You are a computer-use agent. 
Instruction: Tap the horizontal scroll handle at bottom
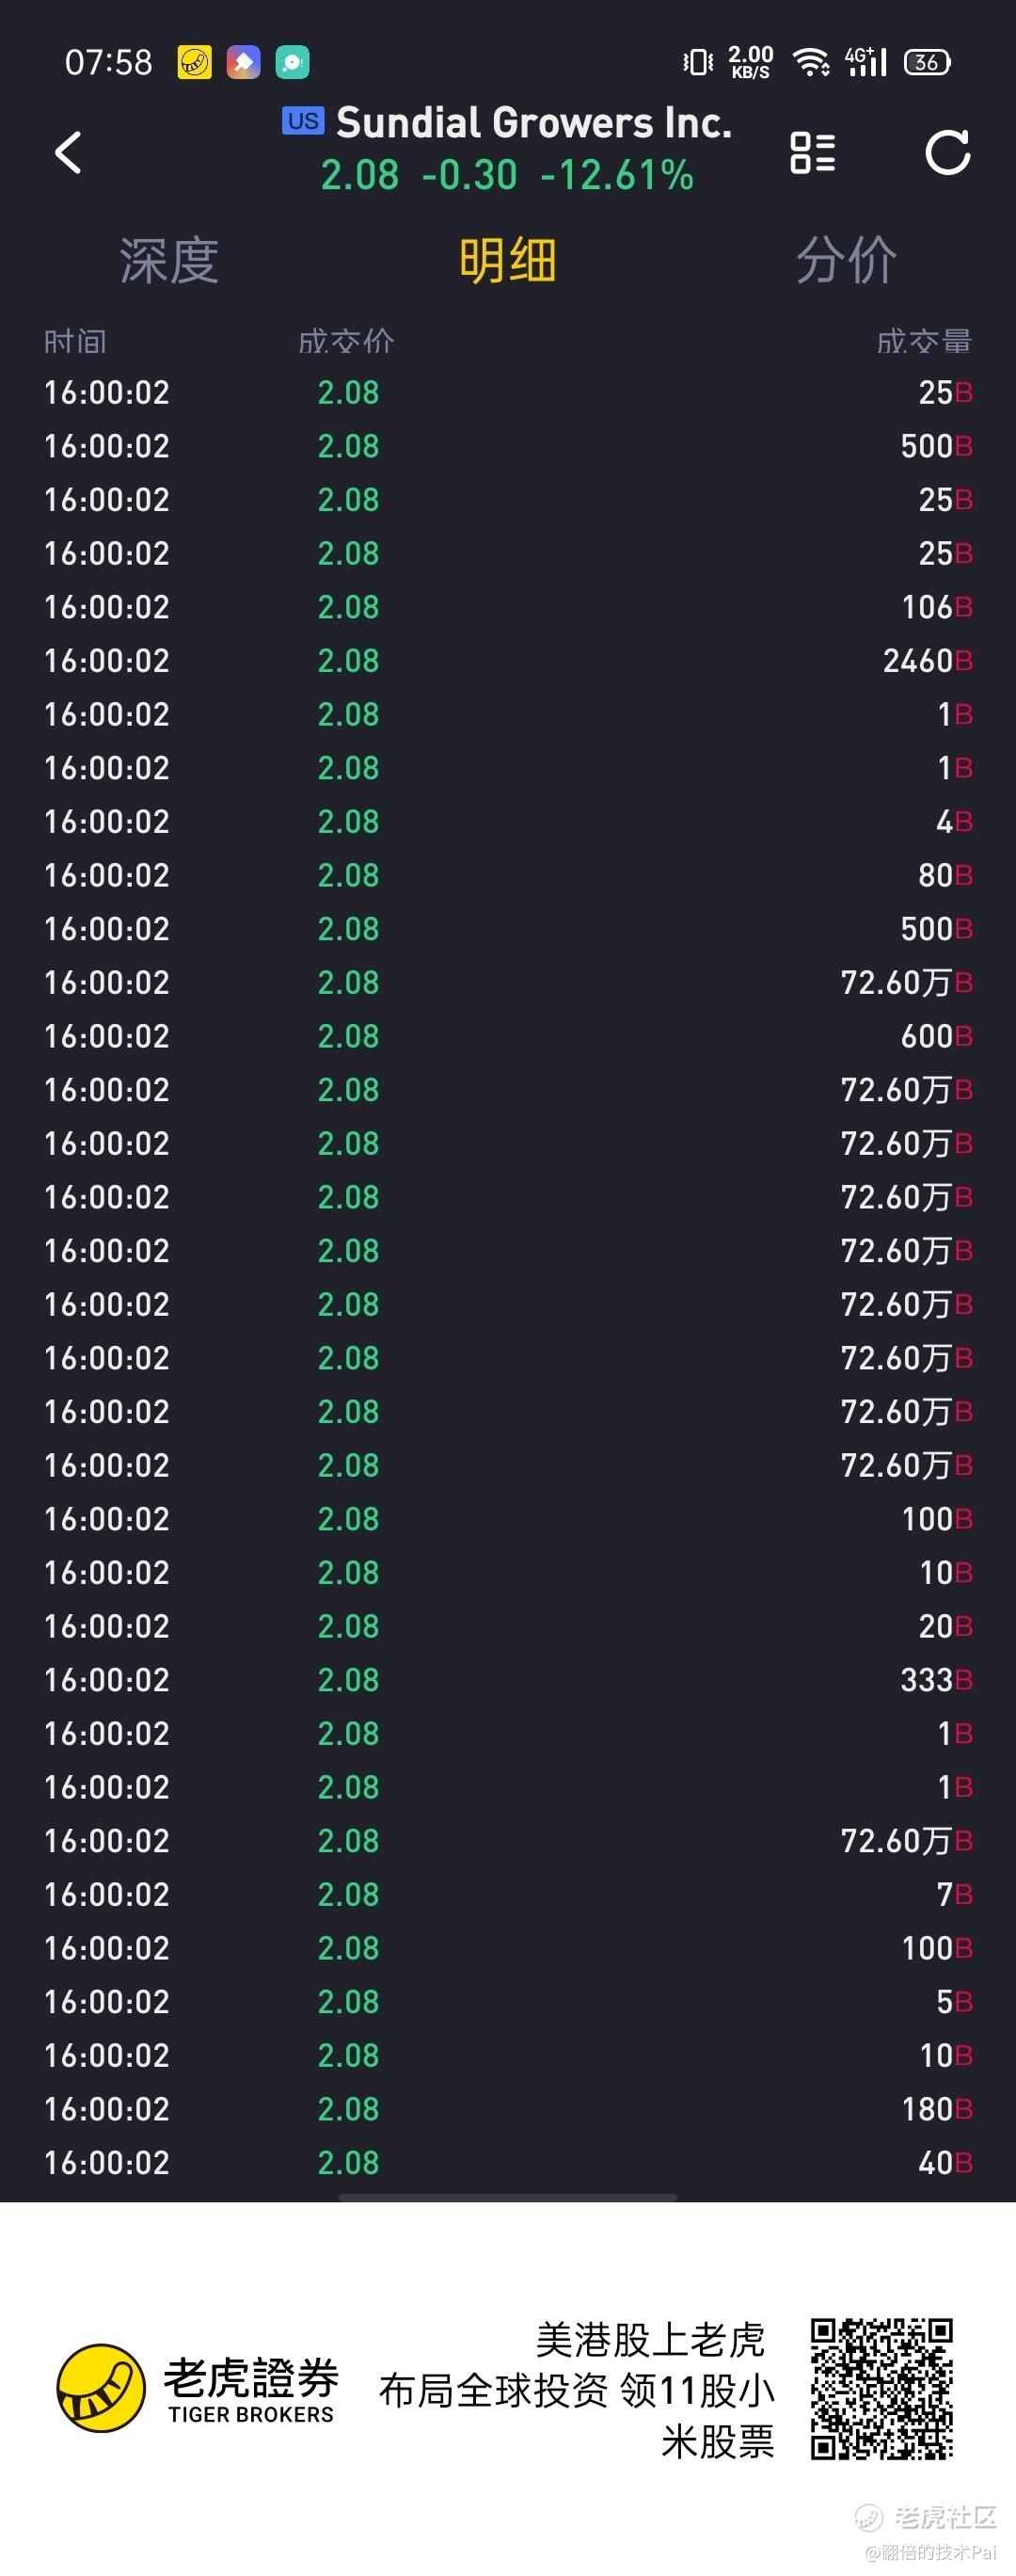[508, 2197]
